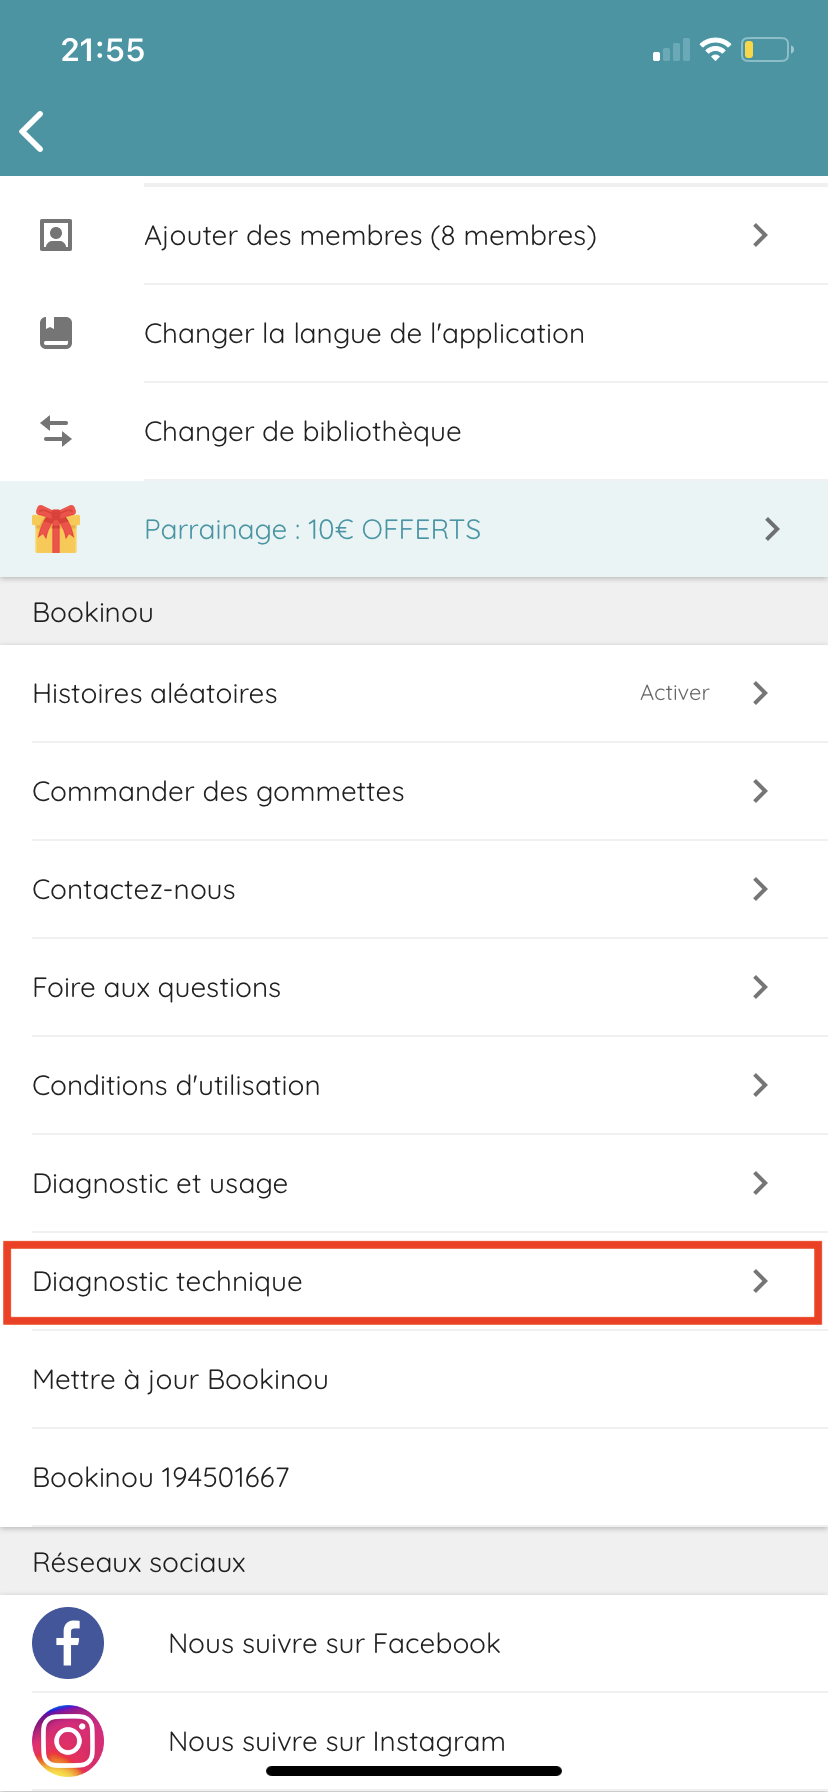Open Foire aux questions
The width and height of the screenshot is (828, 1792).
coord(414,987)
